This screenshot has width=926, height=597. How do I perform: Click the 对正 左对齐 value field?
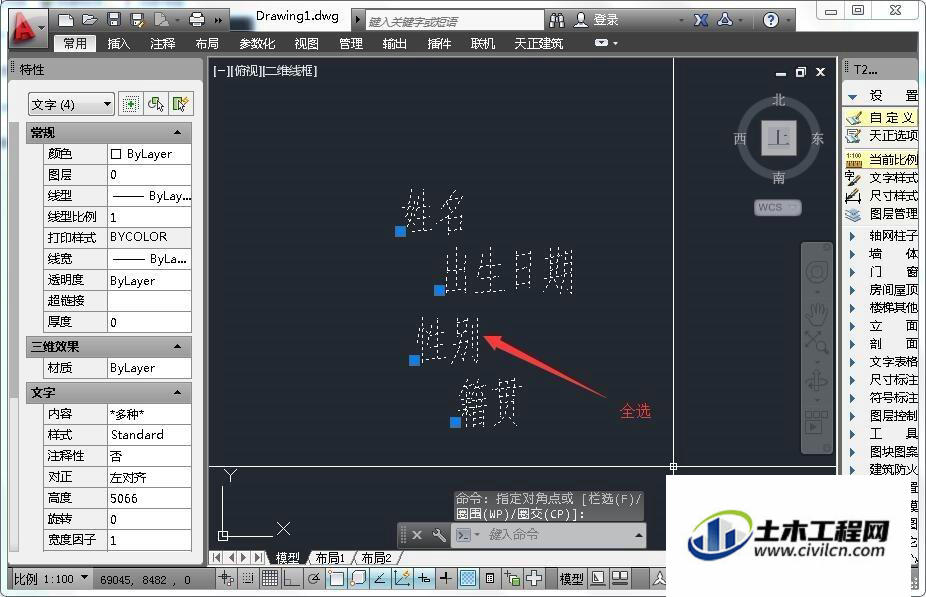(149, 477)
